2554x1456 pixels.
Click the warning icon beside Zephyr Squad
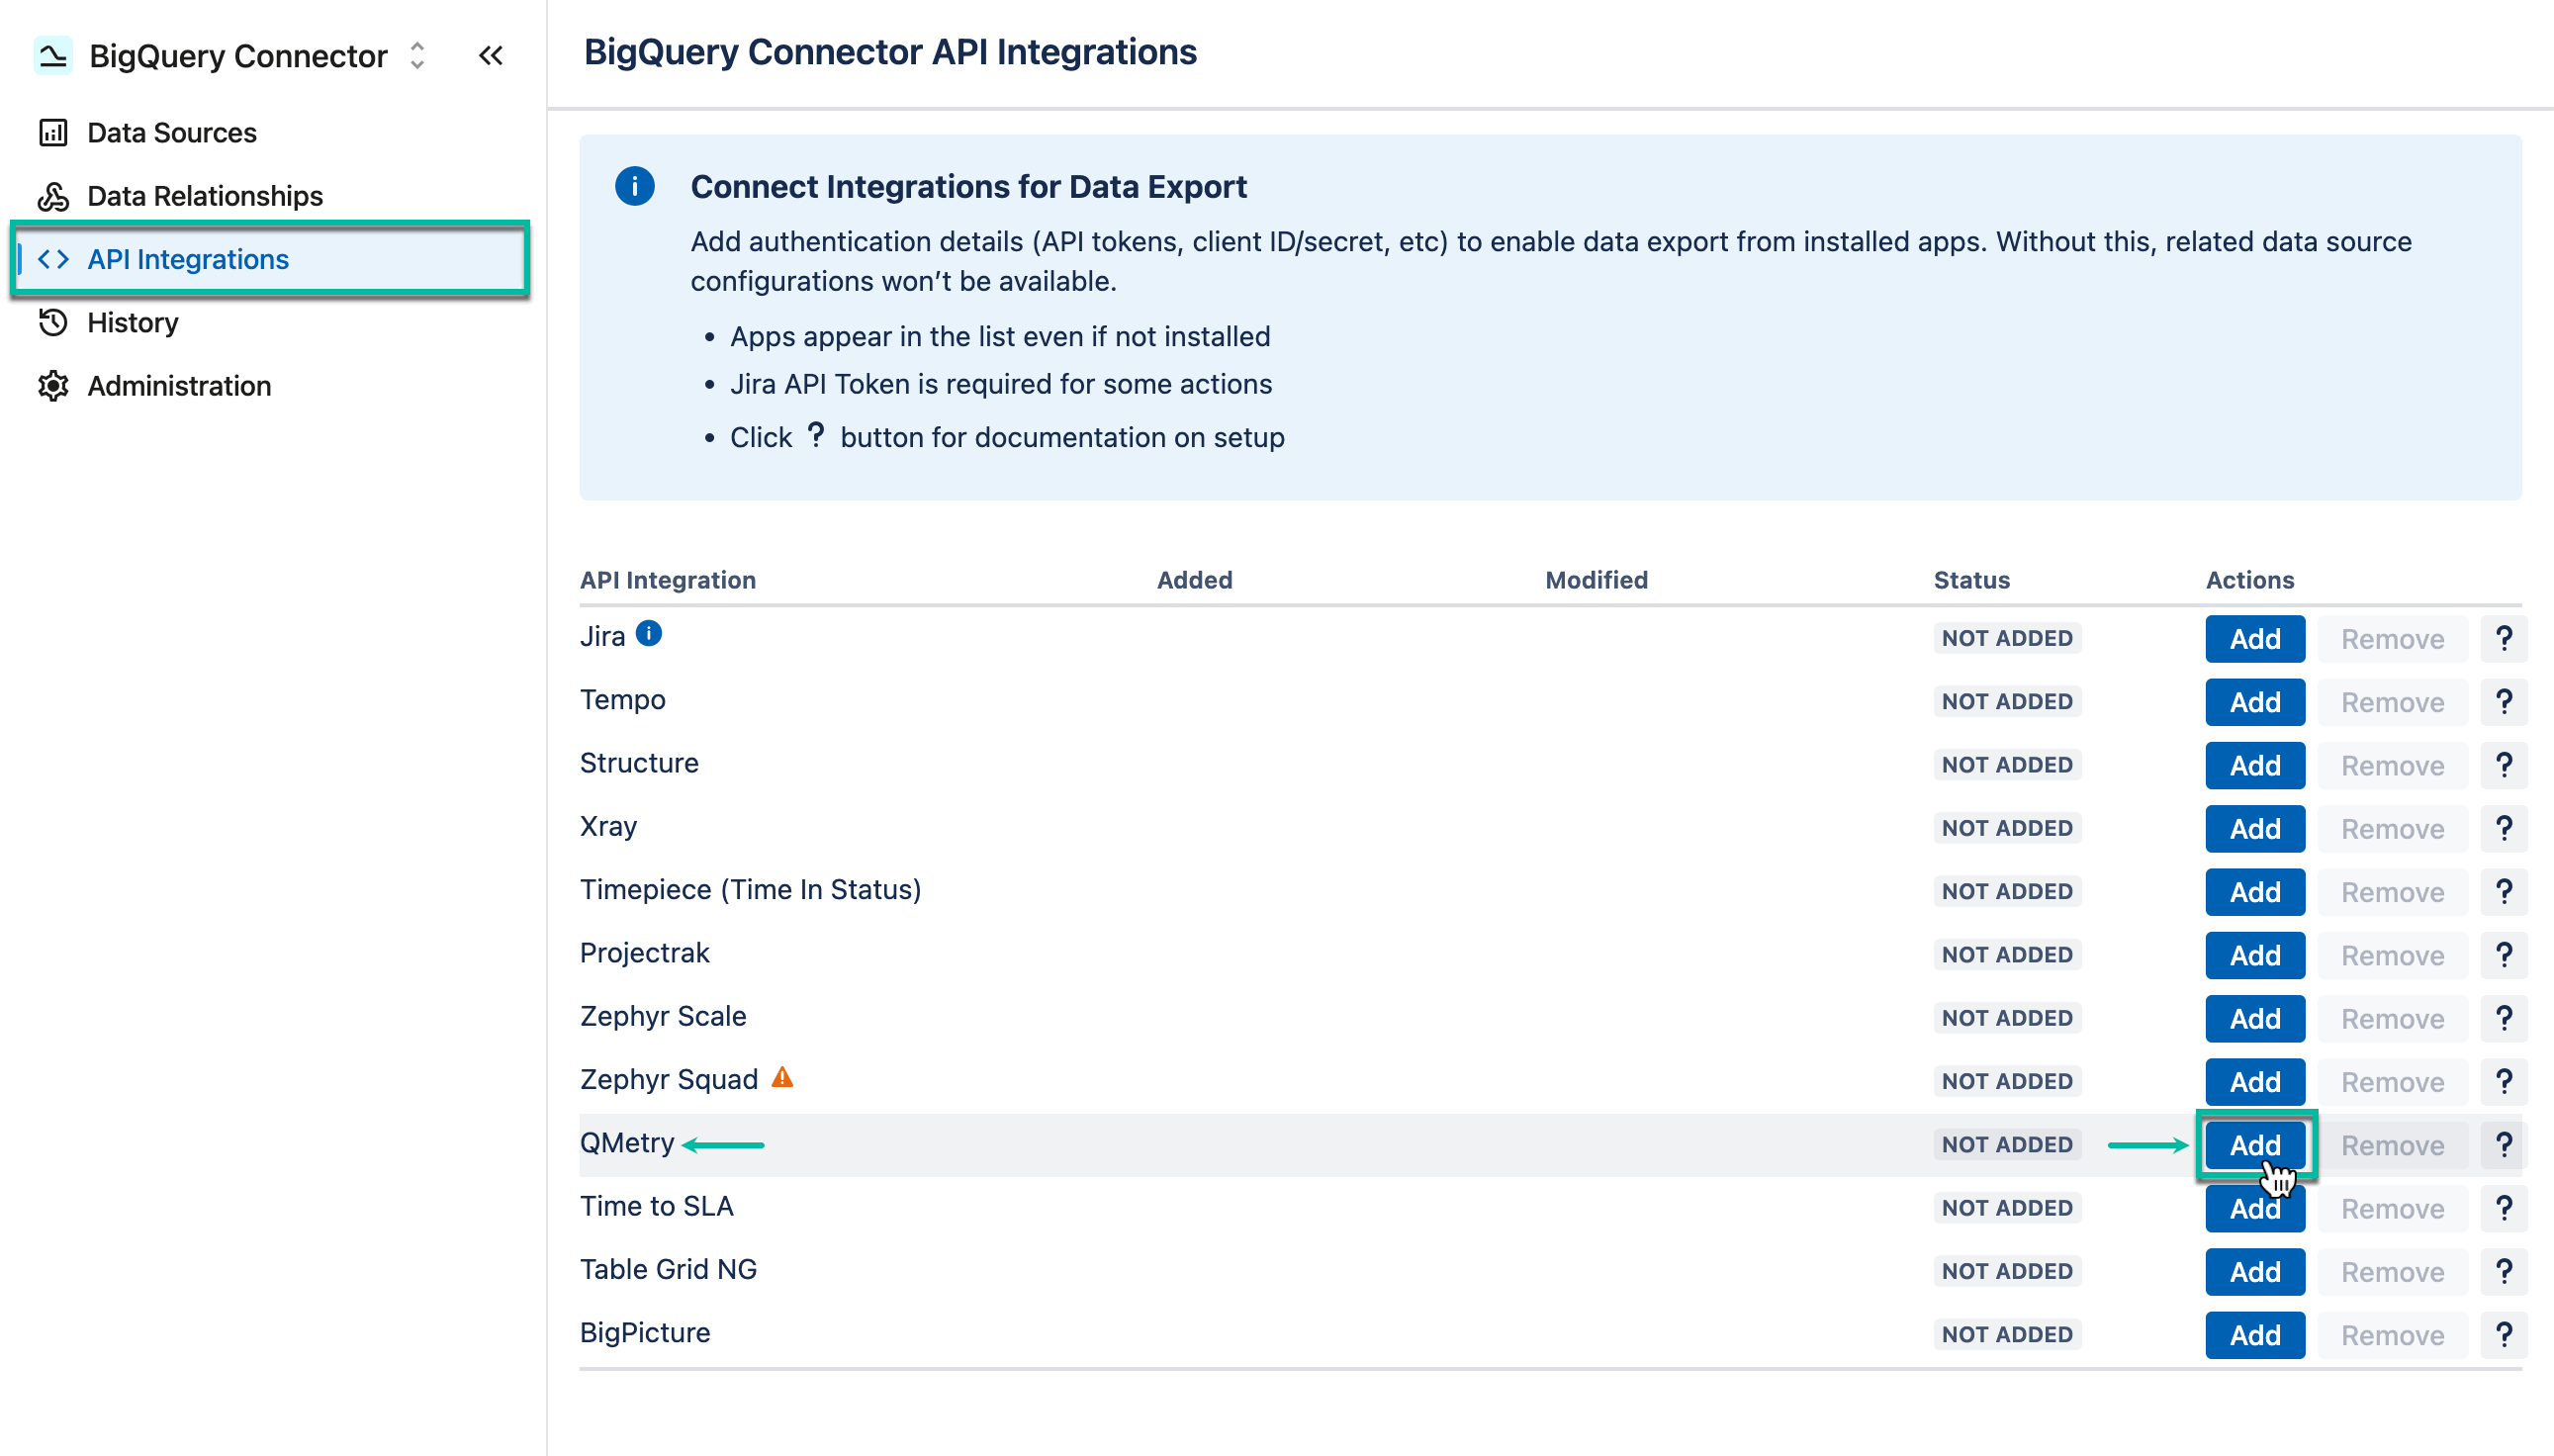783,1078
